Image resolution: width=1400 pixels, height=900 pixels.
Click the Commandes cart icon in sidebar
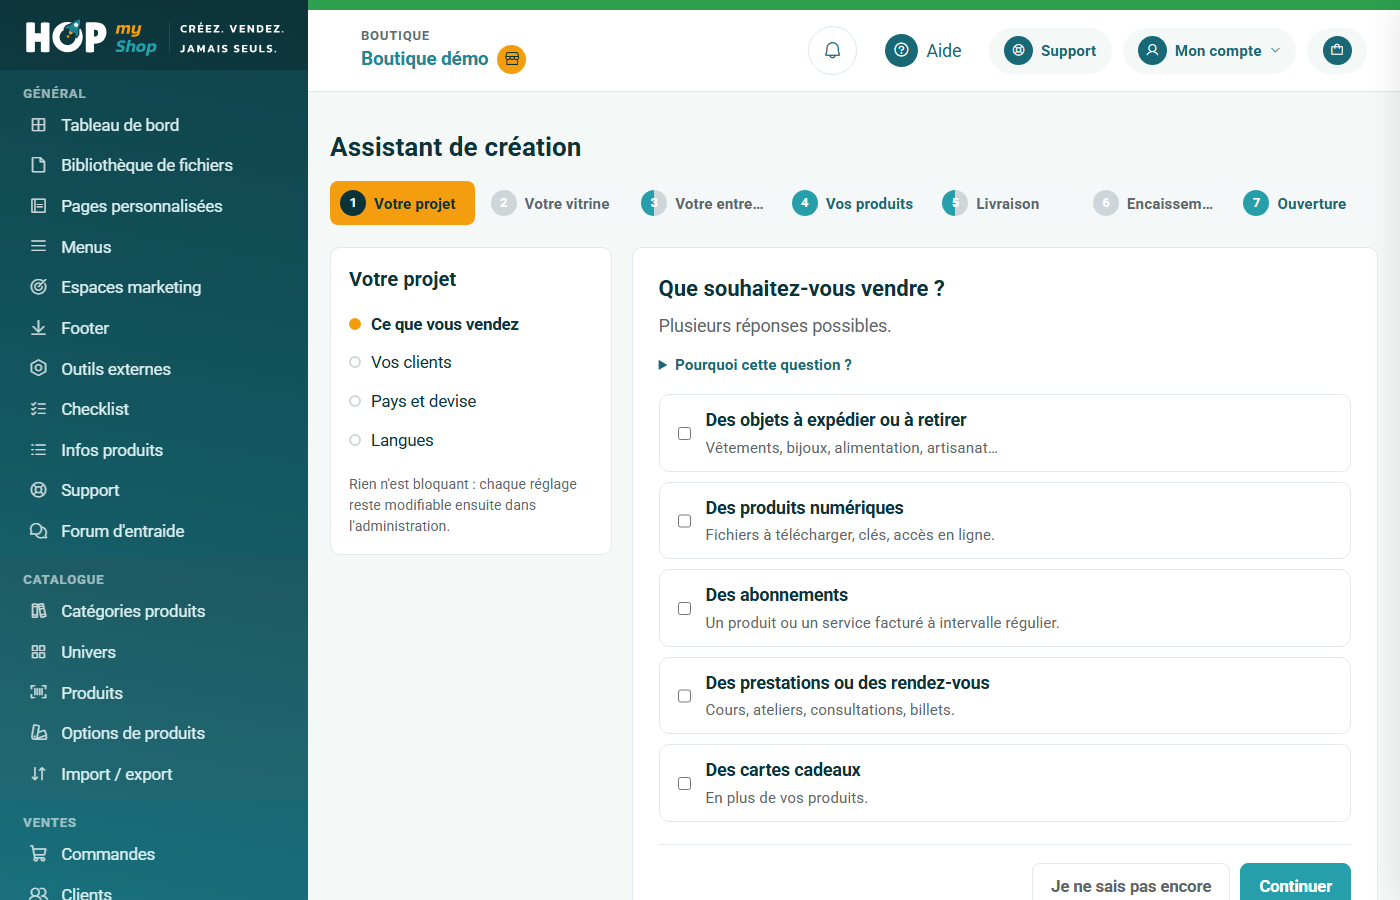pyautogui.click(x=38, y=854)
